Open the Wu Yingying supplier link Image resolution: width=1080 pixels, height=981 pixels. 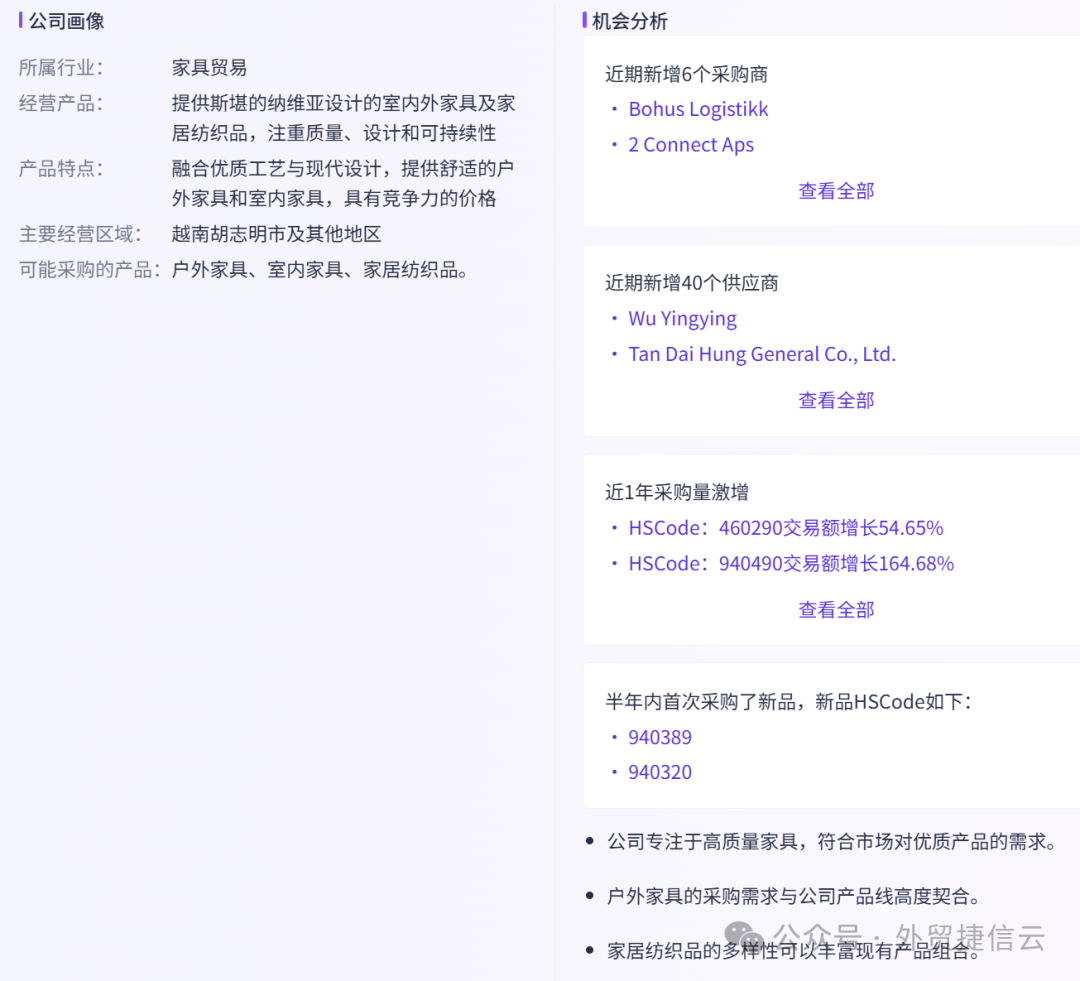(x=682, y=318)
